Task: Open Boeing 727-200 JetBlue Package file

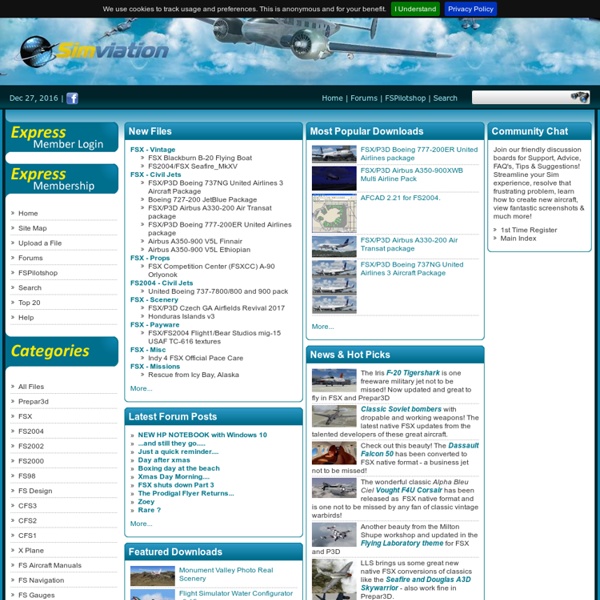Action: (x=202, y=200)
